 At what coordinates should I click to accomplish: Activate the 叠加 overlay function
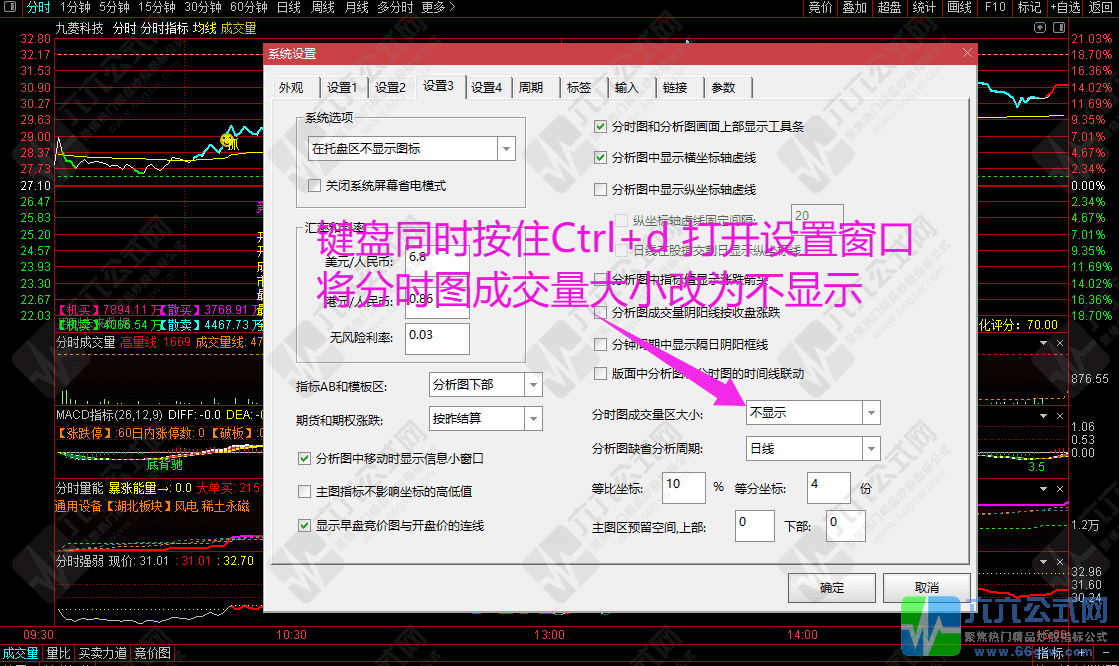(x=853, y=8)
